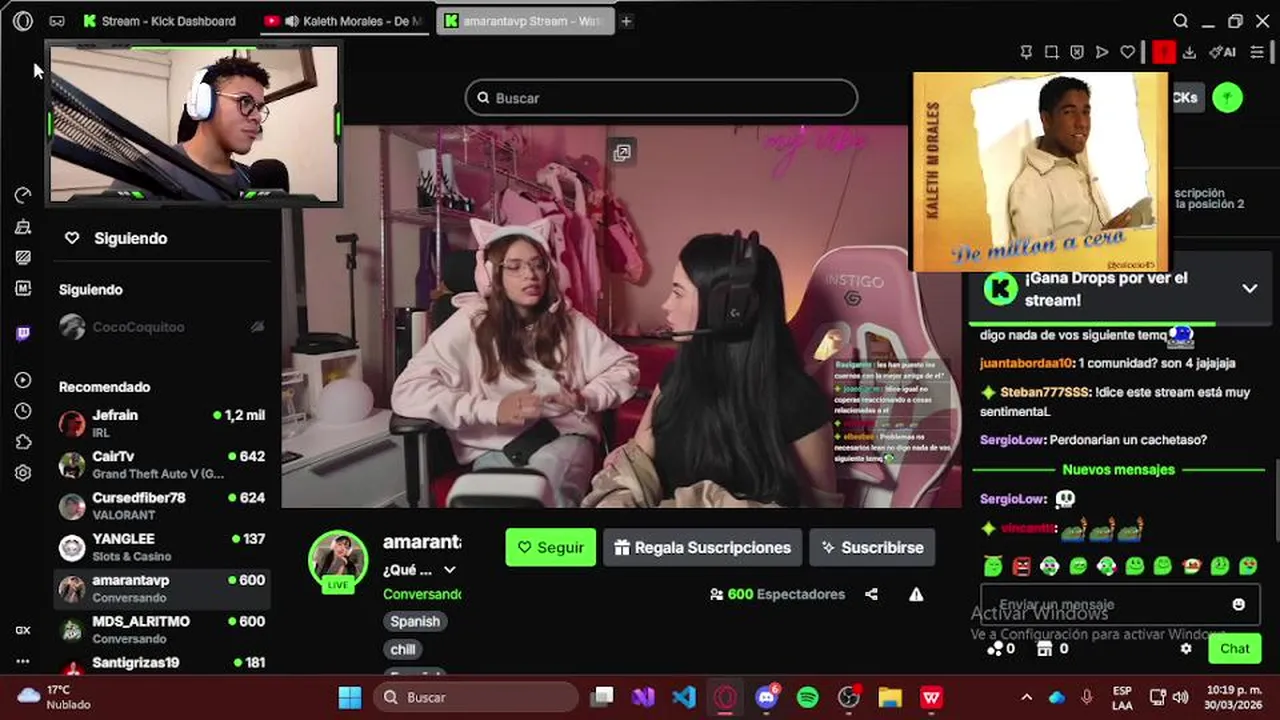The image size is (1280, 720).
Task: Click the downloads arrow icon in the toolbar
Action: tap(1189, 52)
